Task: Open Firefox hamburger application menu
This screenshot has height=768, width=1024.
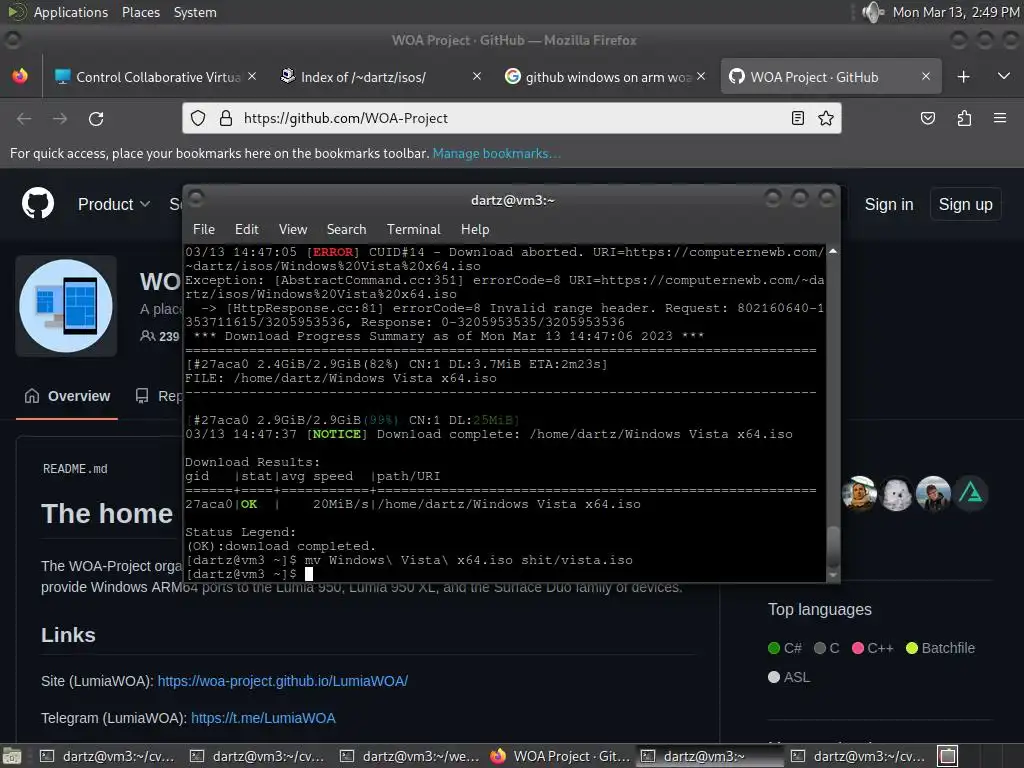Action: 1000,118
